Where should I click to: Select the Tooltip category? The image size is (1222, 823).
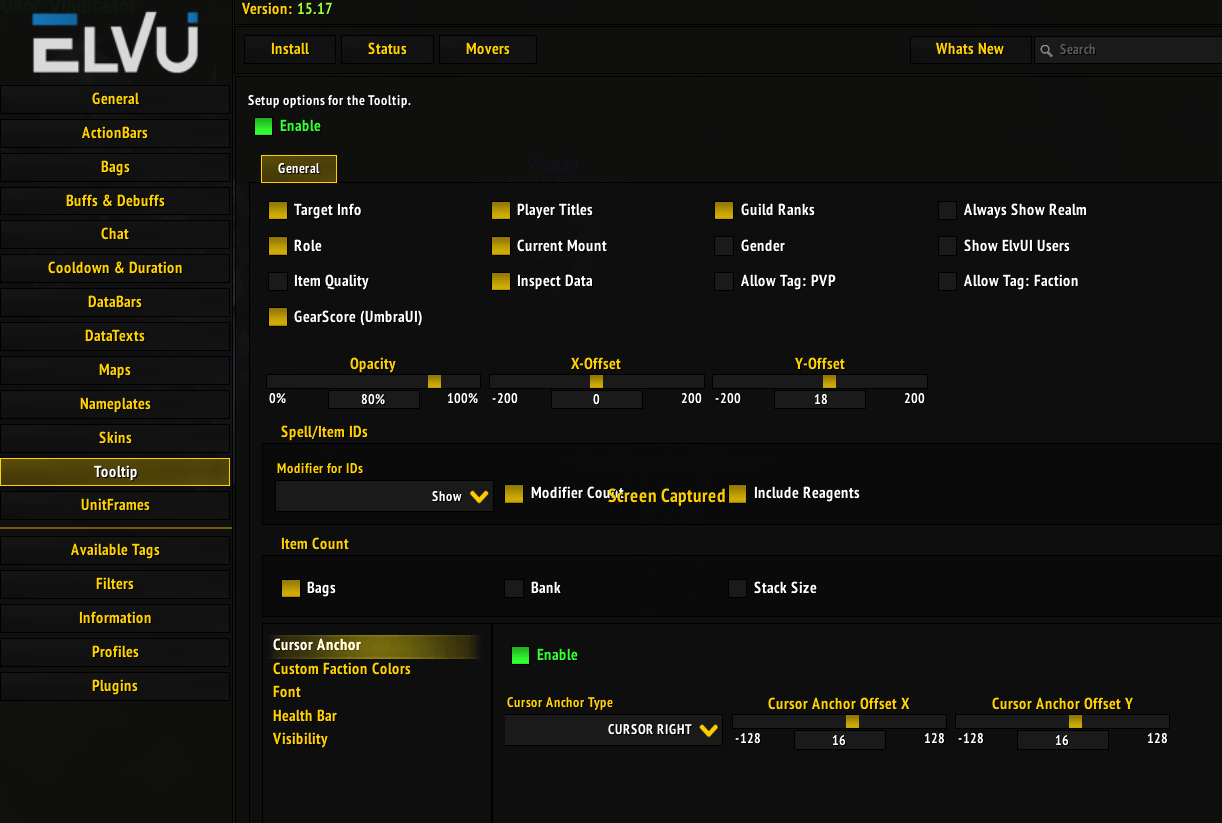click(115, 472)
